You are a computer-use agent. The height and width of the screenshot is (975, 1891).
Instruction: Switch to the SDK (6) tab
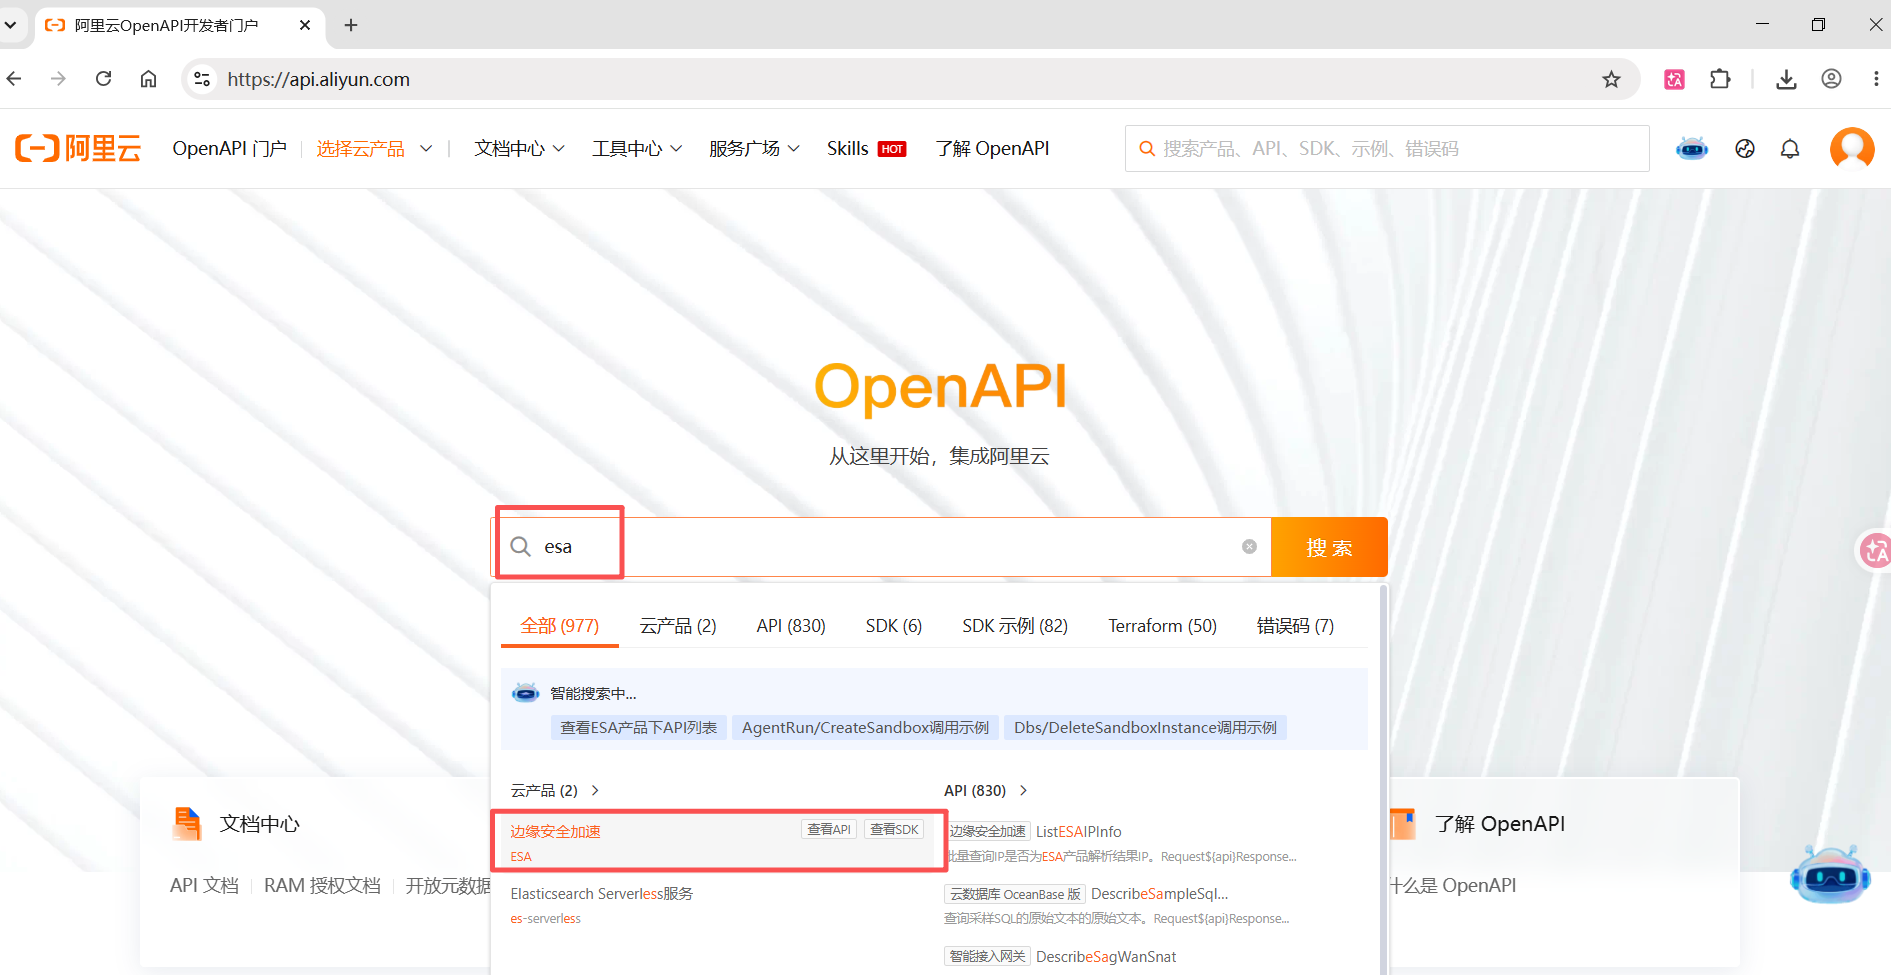894,626
